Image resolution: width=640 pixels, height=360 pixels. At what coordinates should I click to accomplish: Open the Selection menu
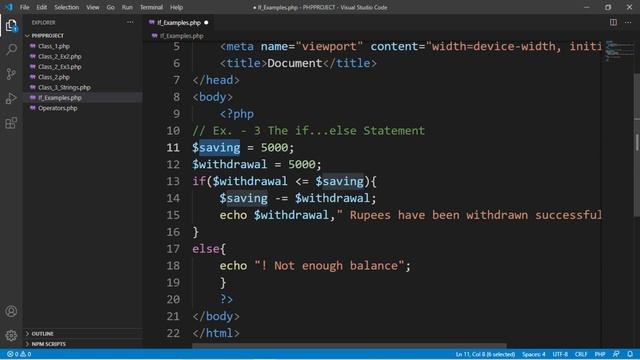click(67, 7)
